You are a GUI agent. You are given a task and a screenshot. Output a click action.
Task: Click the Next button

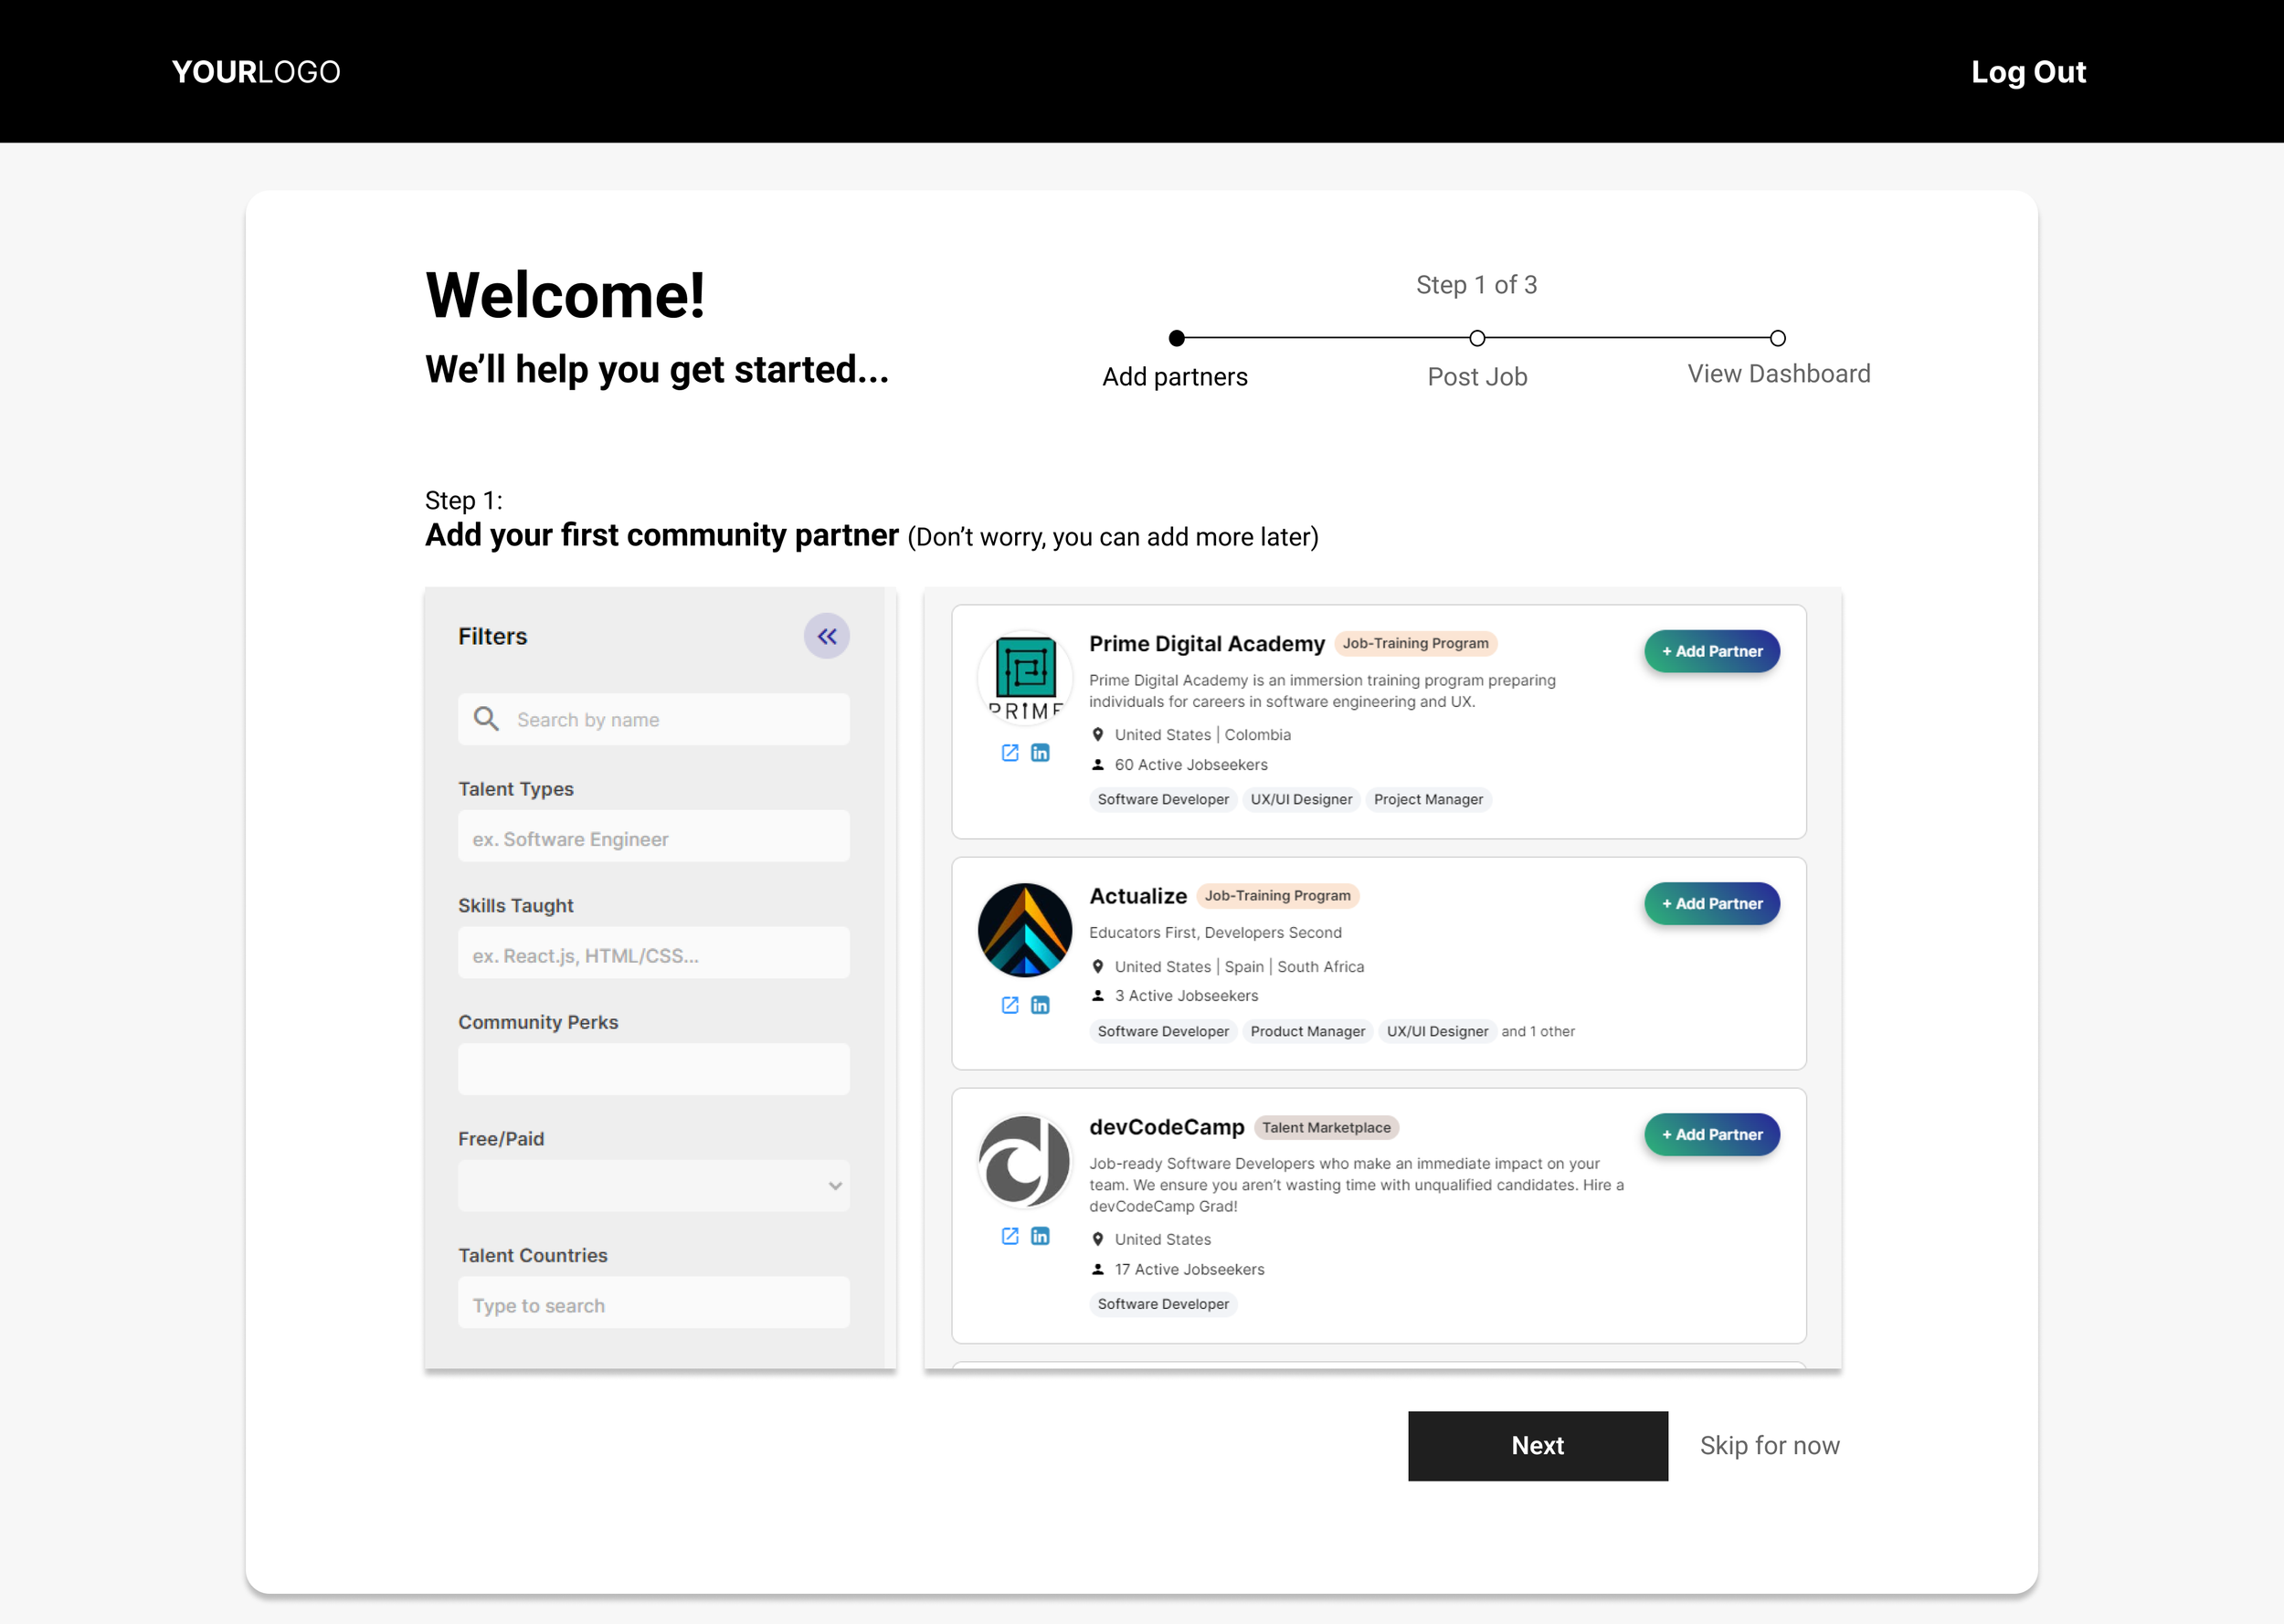pyautogui.click(x=1537, y=1445)
